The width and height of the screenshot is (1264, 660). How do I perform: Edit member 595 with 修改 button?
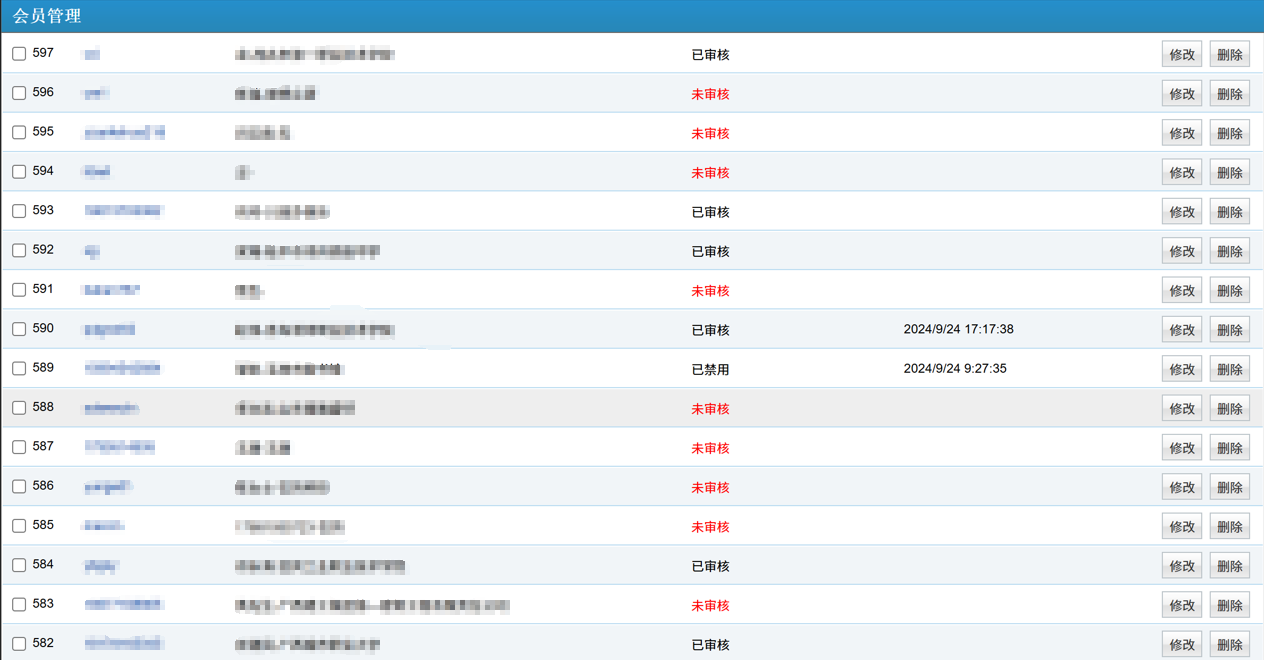(1182, 133)
